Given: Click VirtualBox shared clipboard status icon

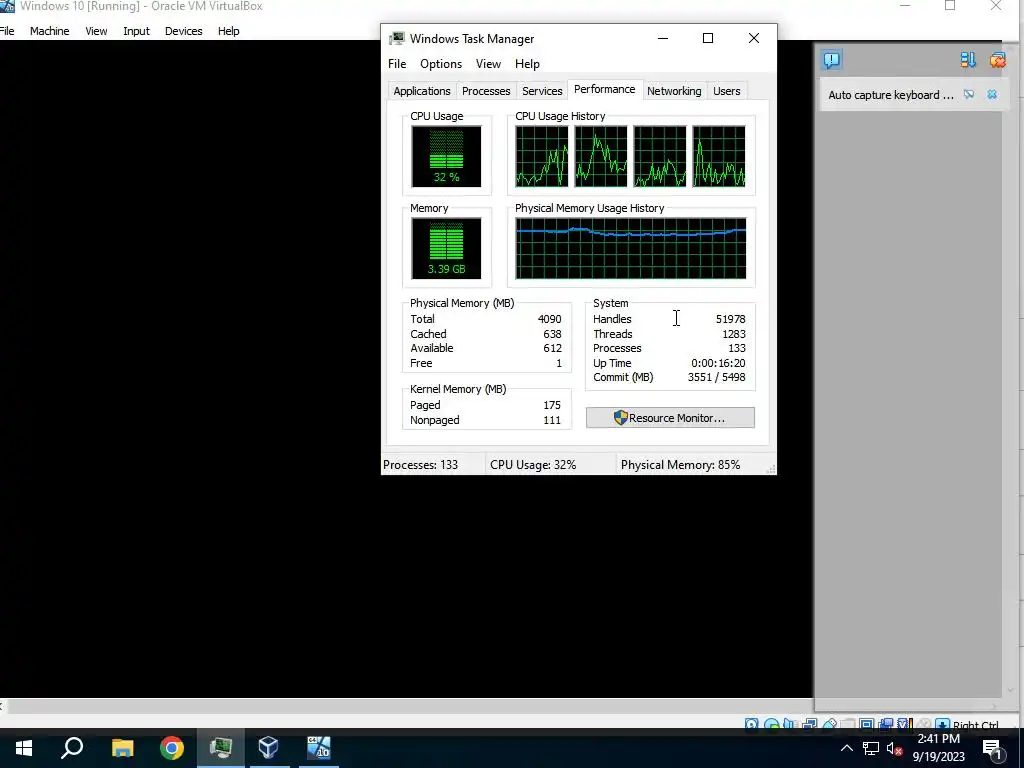Looking at the screenshot, I should [886, 724].
